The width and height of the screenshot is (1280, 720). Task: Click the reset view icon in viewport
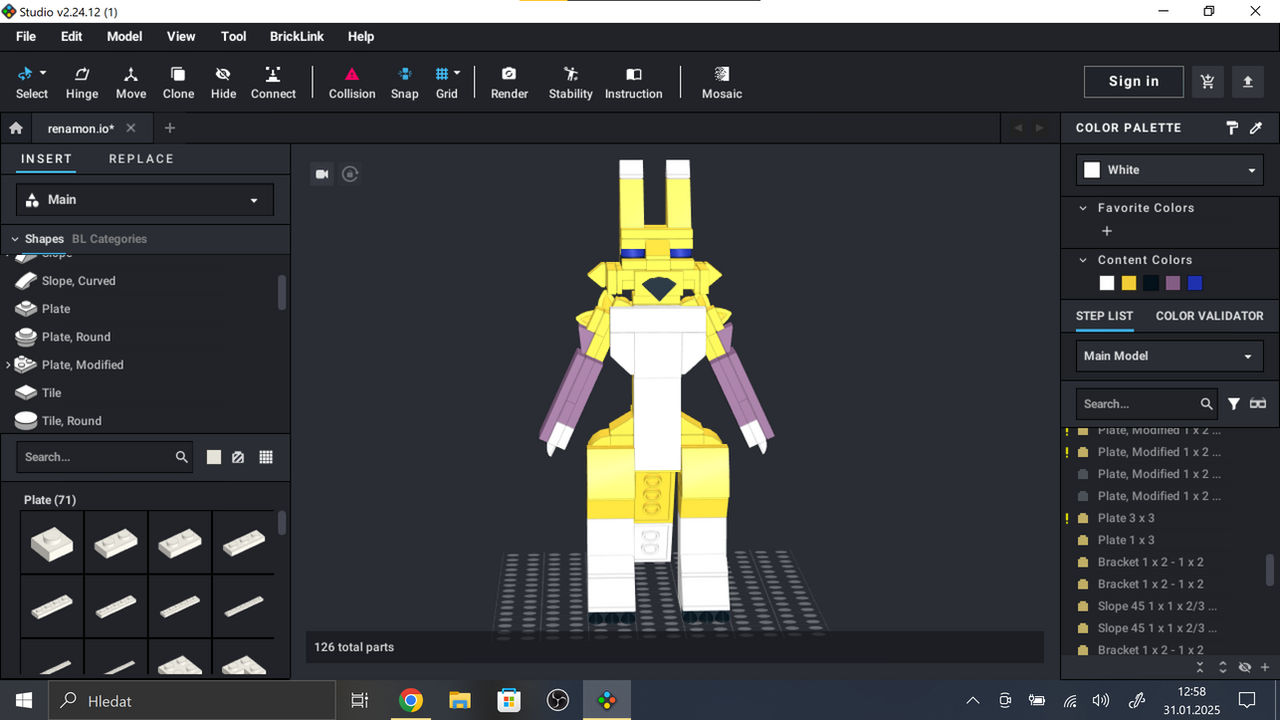pyautogui.click(x=350, y=174)
